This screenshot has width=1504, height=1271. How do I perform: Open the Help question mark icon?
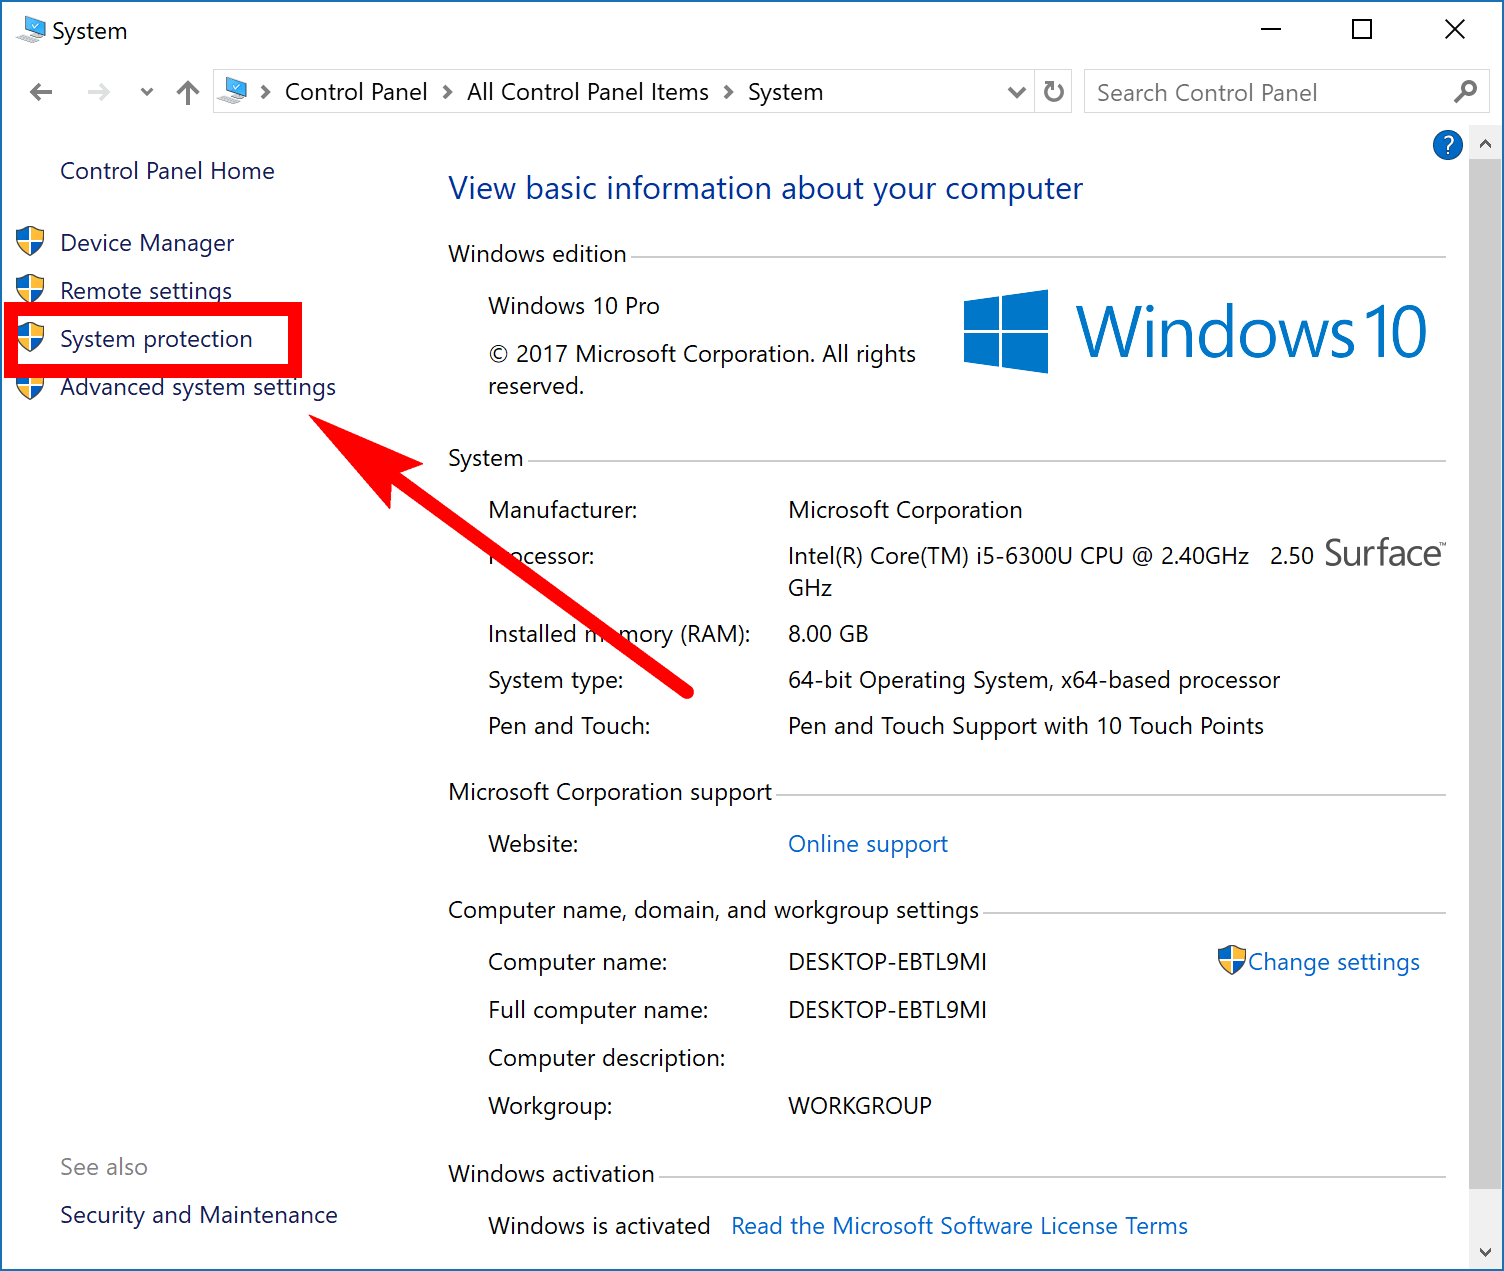coord(1447,145)
